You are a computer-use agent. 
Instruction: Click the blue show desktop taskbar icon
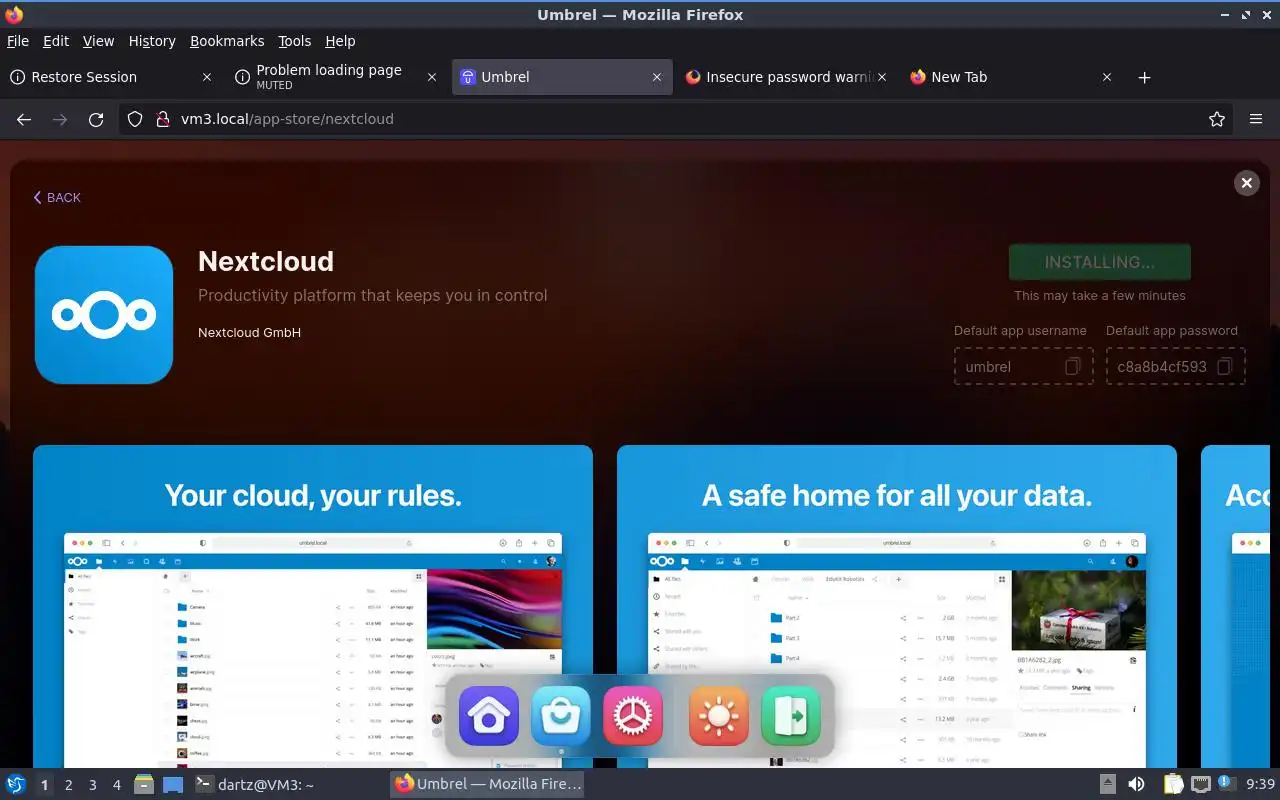click(x=173, y=784)
